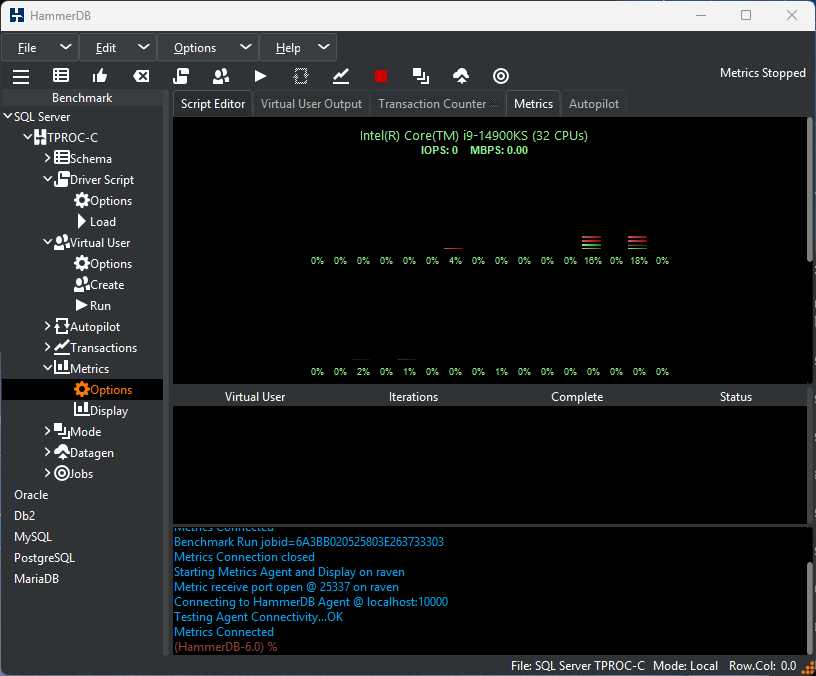Screen dimensions: 816x676
Task: Click the load driver script toolbar icon
Action: [181, 76]
